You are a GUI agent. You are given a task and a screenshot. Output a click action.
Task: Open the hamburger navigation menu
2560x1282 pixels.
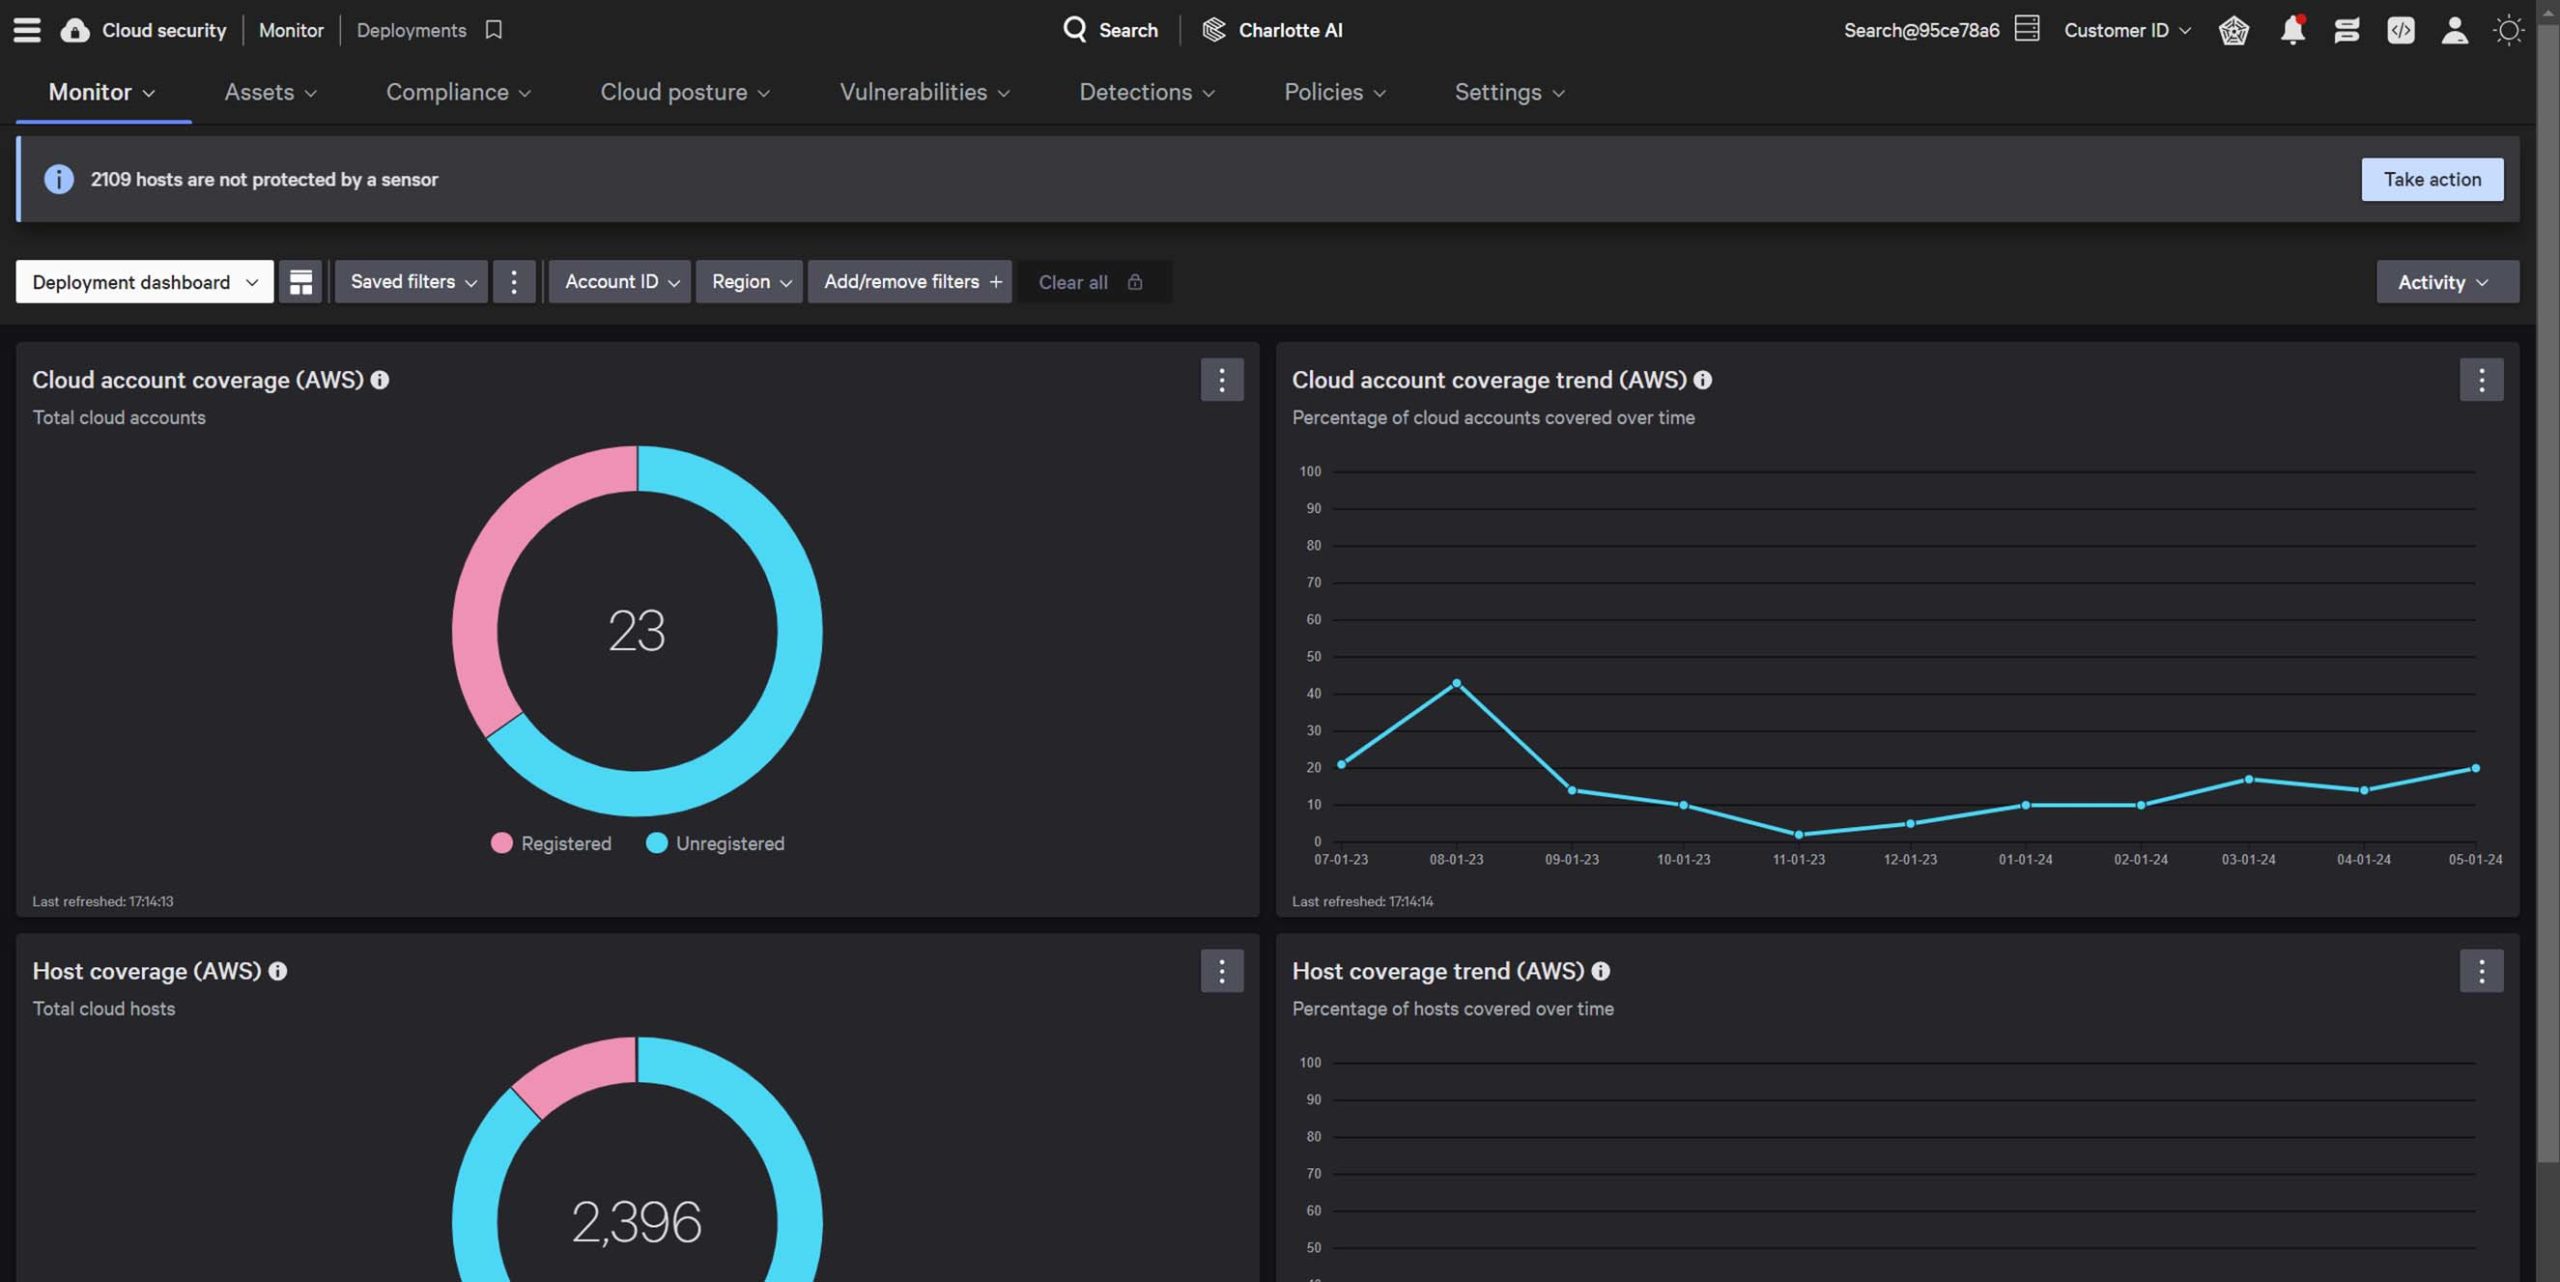tap(27, 30)
